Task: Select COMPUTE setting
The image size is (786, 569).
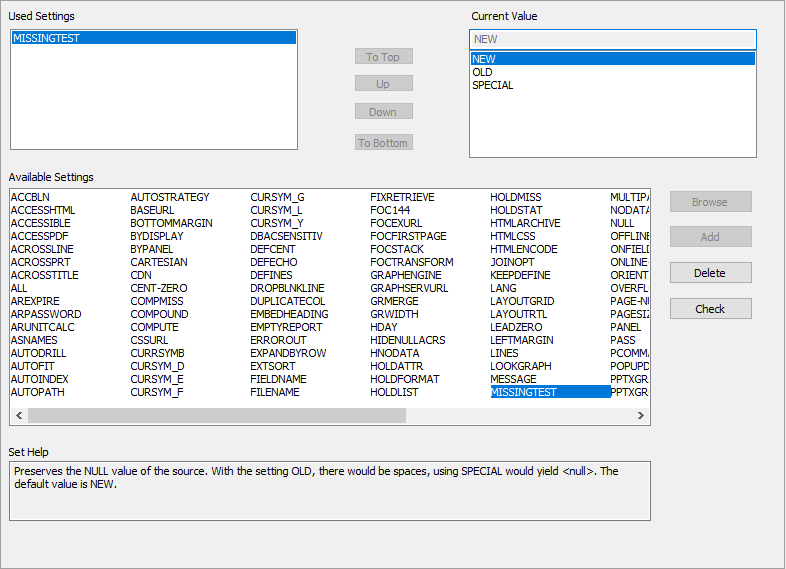Action: pyautogui.click(x=154, y=327)
